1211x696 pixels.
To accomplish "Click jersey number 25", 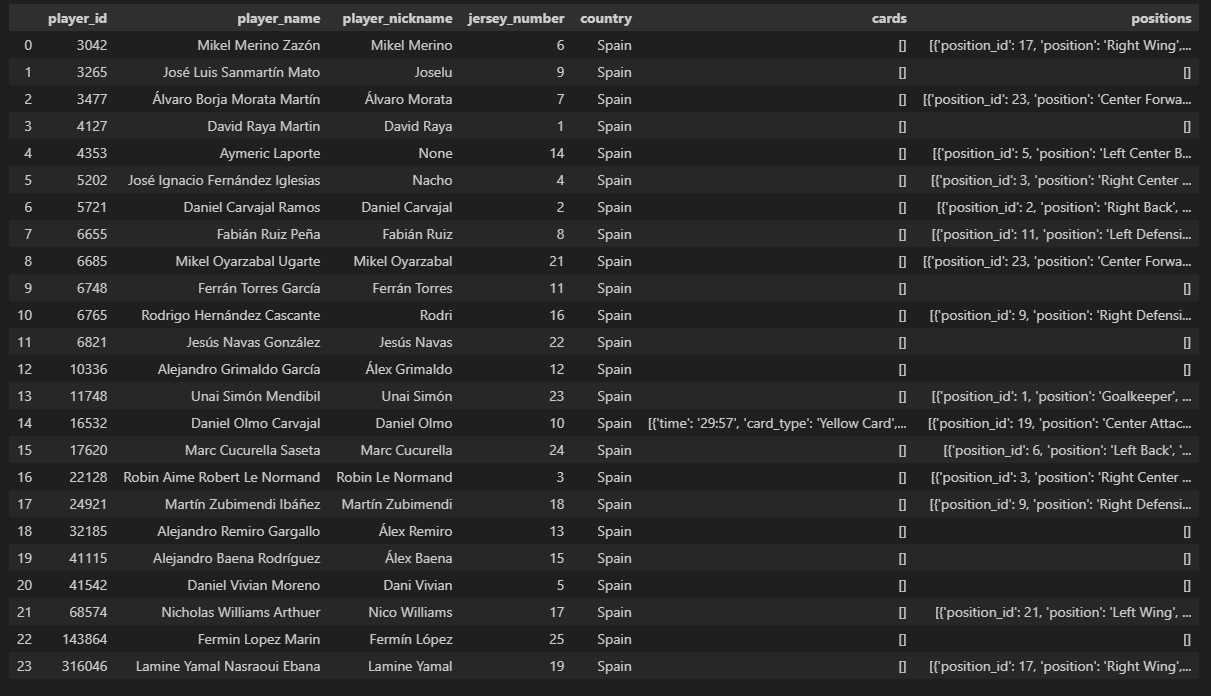I will [x=556, y=639].
